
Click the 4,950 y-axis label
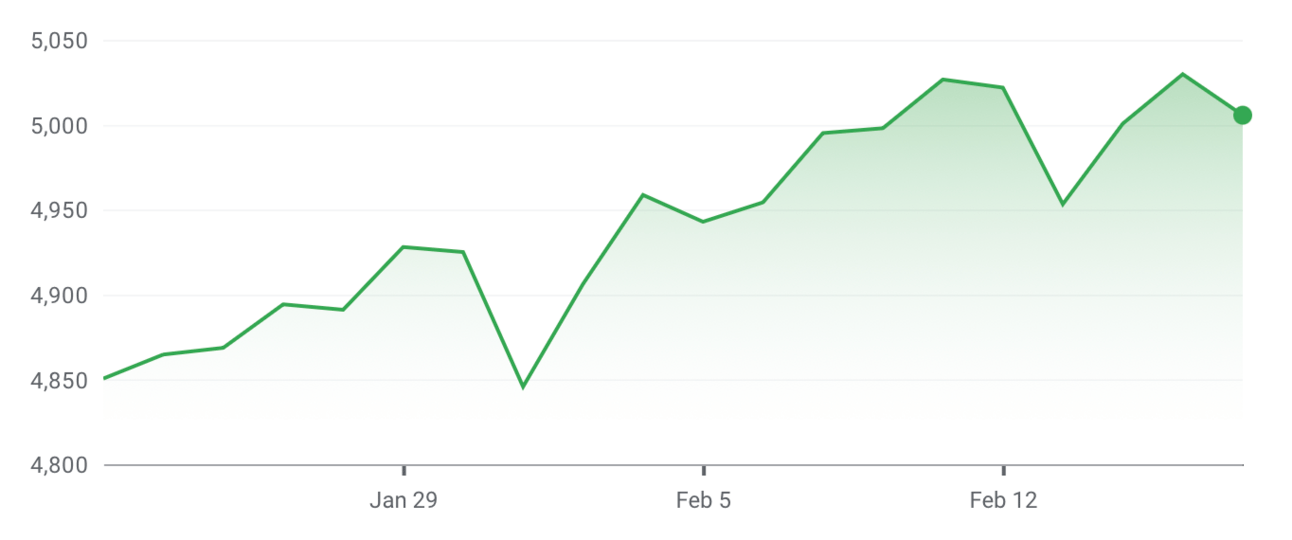60,211
